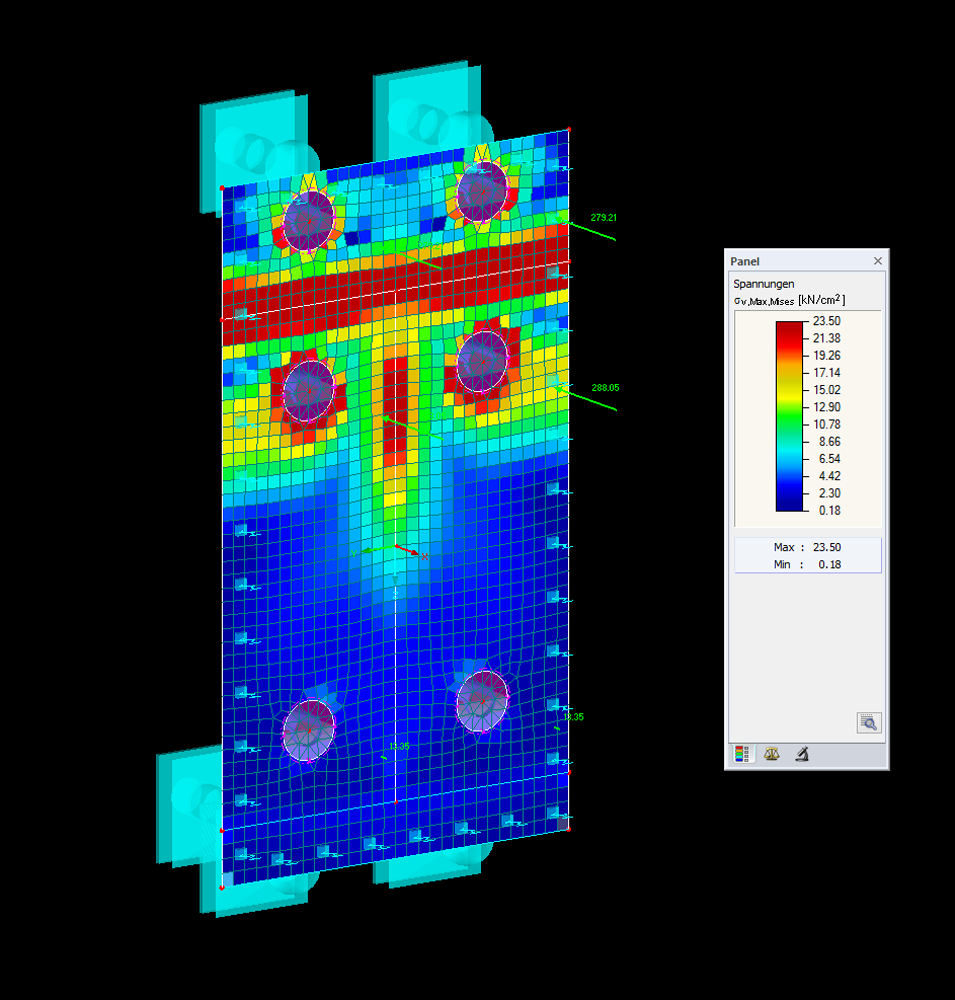Screen dimensions: 955x1000
Task: Click the 6.54 scale value
Action: 829,459
